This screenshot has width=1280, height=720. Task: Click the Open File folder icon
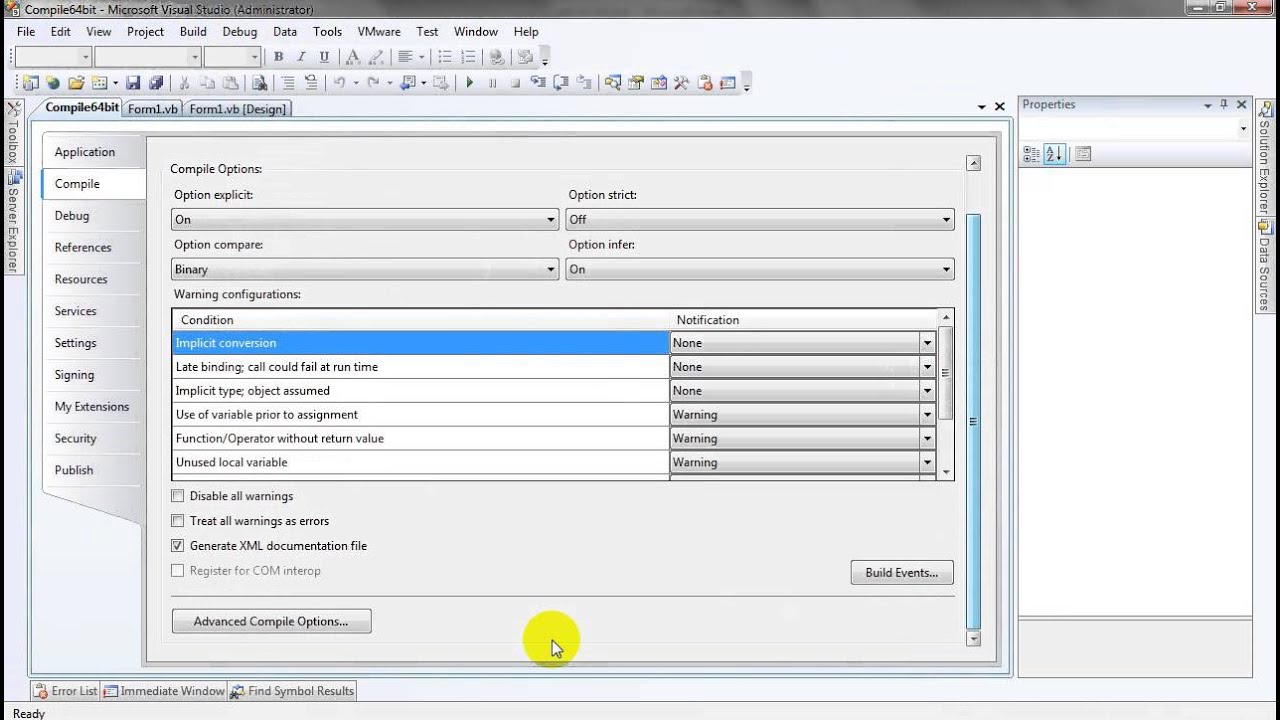(x=76, y=83)
